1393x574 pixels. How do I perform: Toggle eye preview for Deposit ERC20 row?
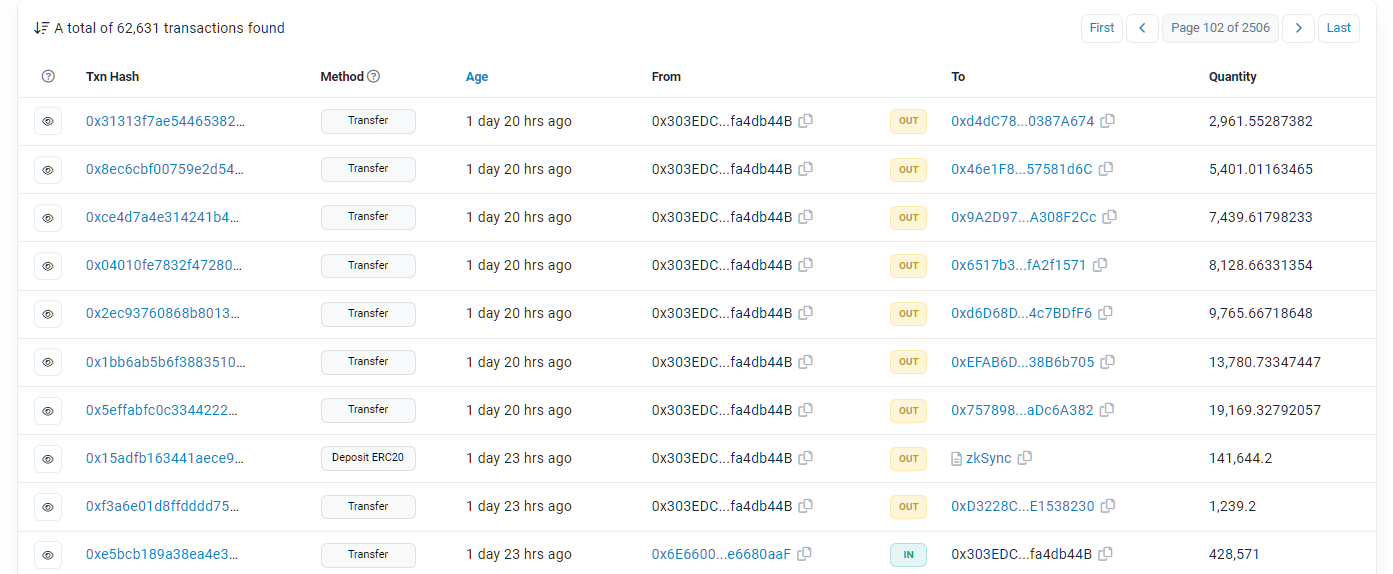[x=48, y=459]
